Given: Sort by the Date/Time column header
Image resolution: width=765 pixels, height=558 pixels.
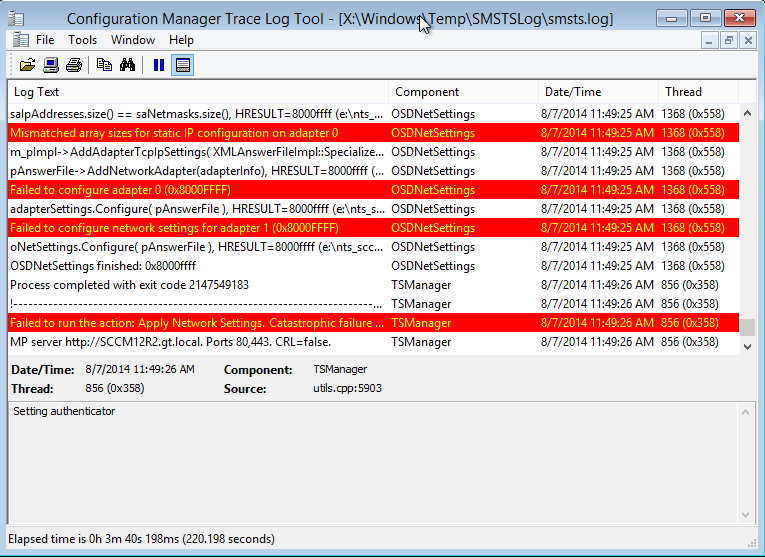Looking at the screenshot, I should 599,92.
